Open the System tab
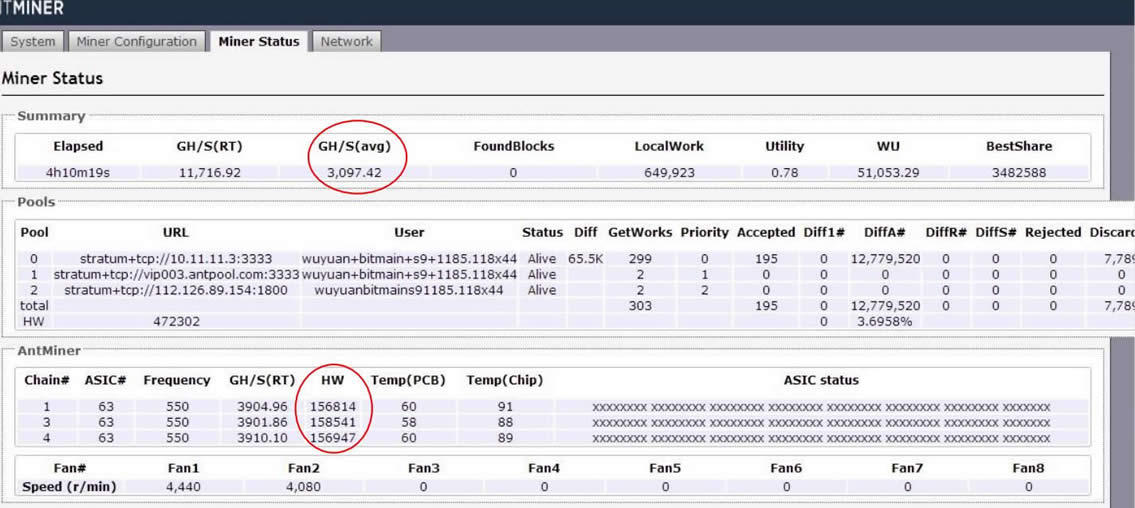The height and width of the screenshot is (508, 1135). 33,41
